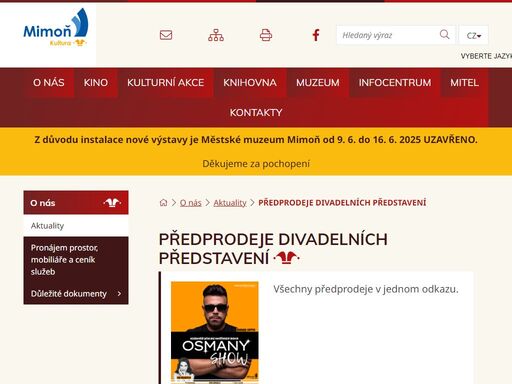Open the sitemap icon

(216, 35)
